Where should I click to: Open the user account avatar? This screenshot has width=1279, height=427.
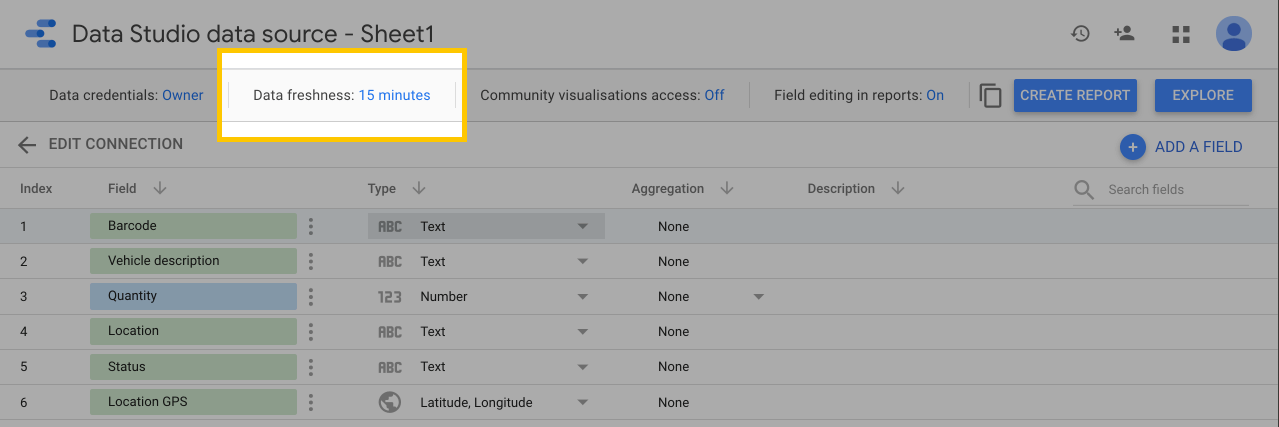(1233, 34)
